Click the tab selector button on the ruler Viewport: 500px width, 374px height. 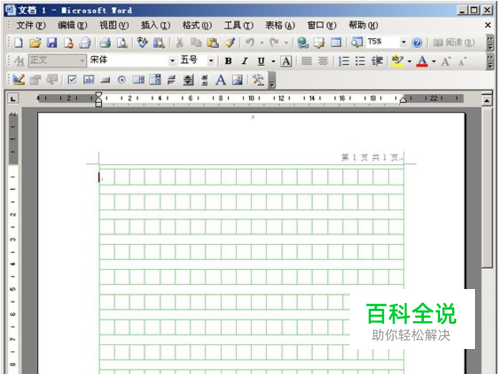pyautogui.click(x=13, y=99)
